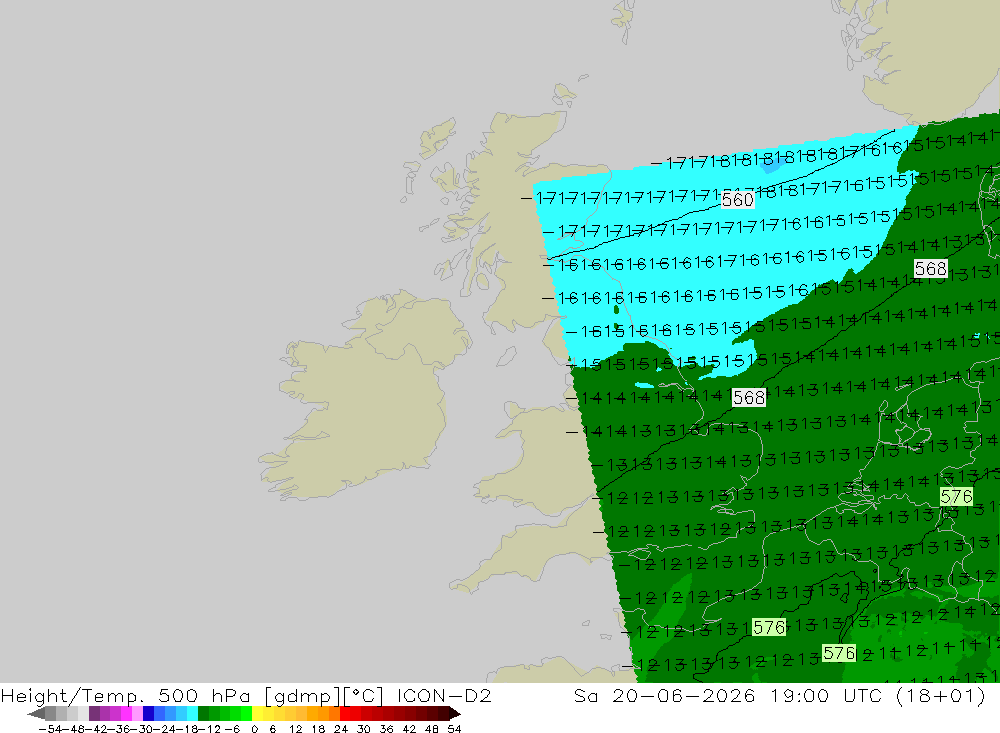The image size is (1000, 733).
Task: Click the 560 contour label
Action: point(737,200)
